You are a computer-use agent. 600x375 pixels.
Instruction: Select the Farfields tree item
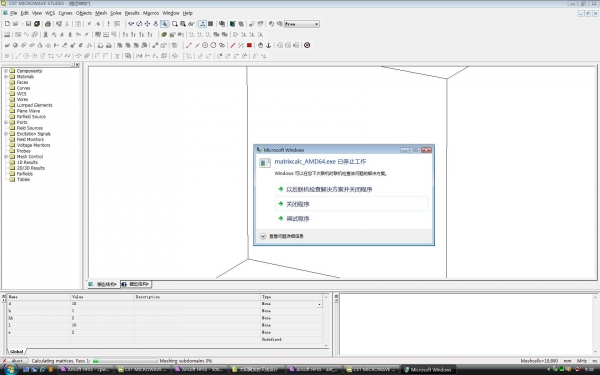[x=24, y=174]
